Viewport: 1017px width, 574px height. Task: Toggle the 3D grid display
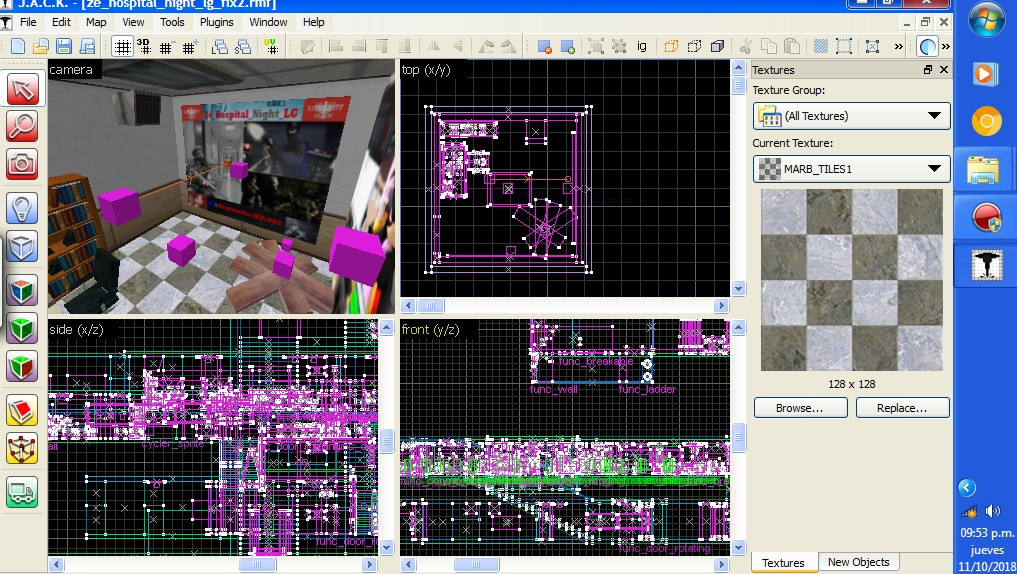[143, 46]
